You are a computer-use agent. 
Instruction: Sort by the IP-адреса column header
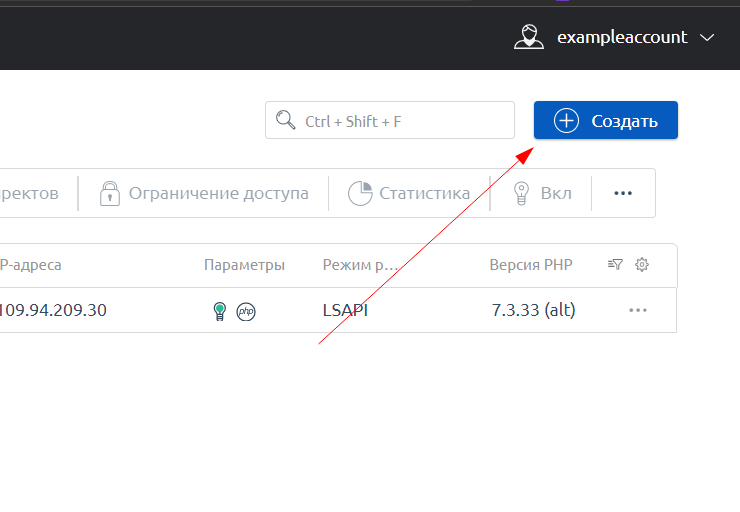pos(30,265)
